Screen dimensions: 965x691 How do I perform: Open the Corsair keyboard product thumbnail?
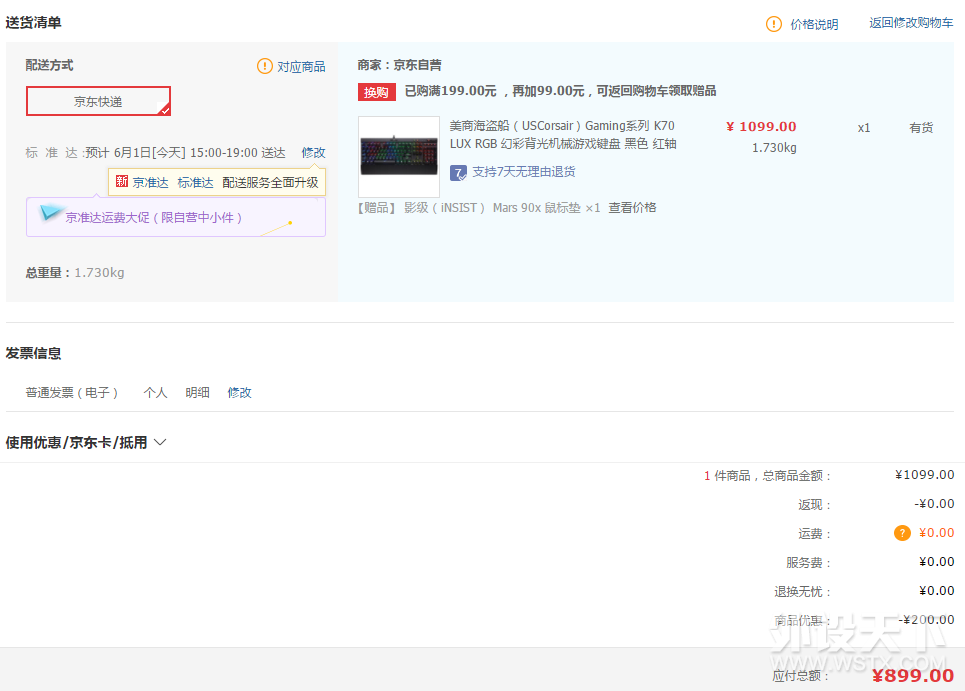pyautogui.click(x=399, y=157)
